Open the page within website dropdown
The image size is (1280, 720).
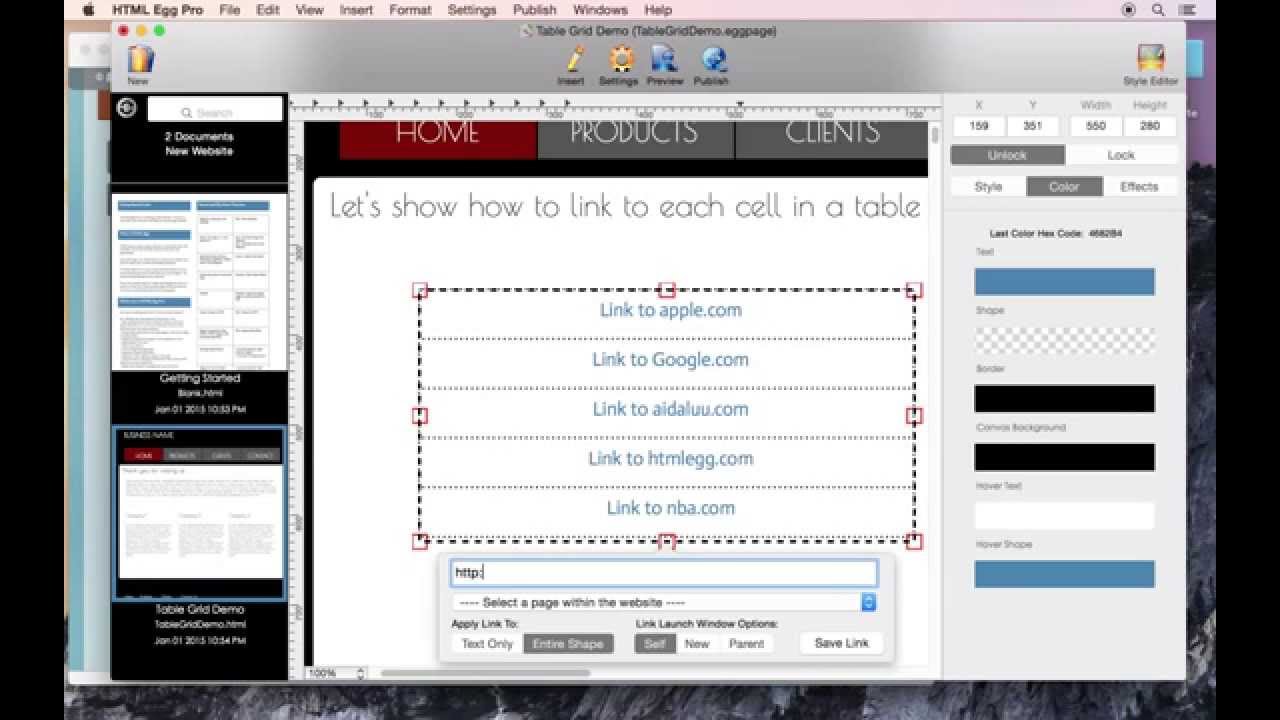pyautogui.click(x=664, y=602)
